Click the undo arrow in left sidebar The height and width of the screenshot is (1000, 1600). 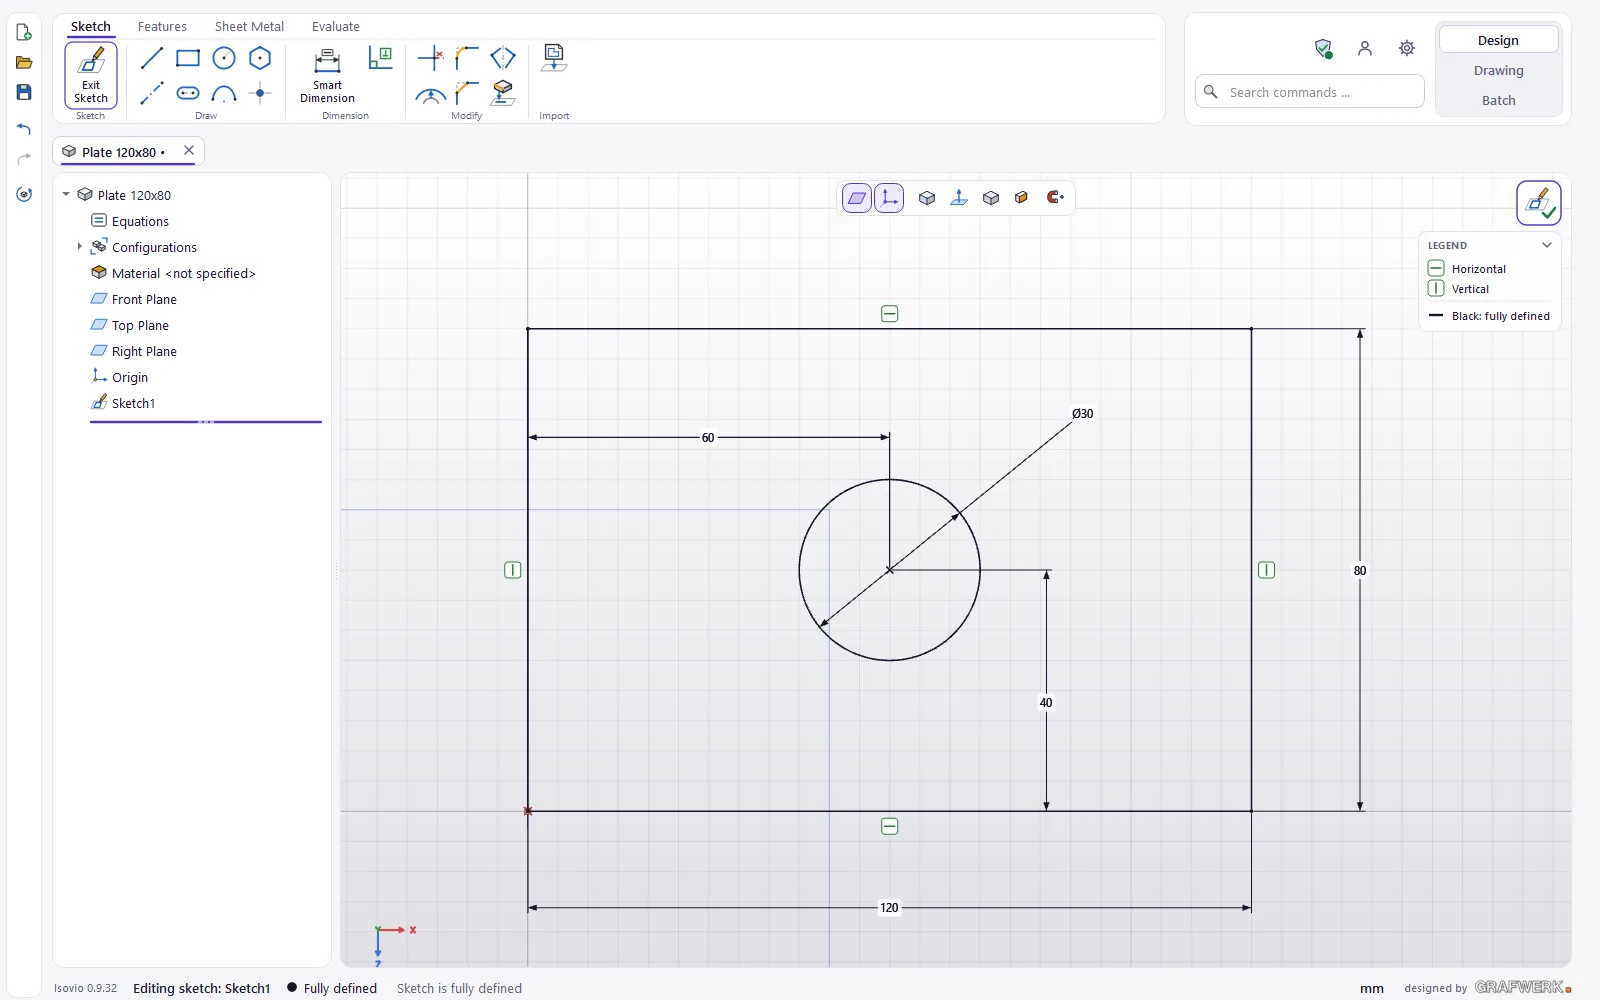(24, 129)
